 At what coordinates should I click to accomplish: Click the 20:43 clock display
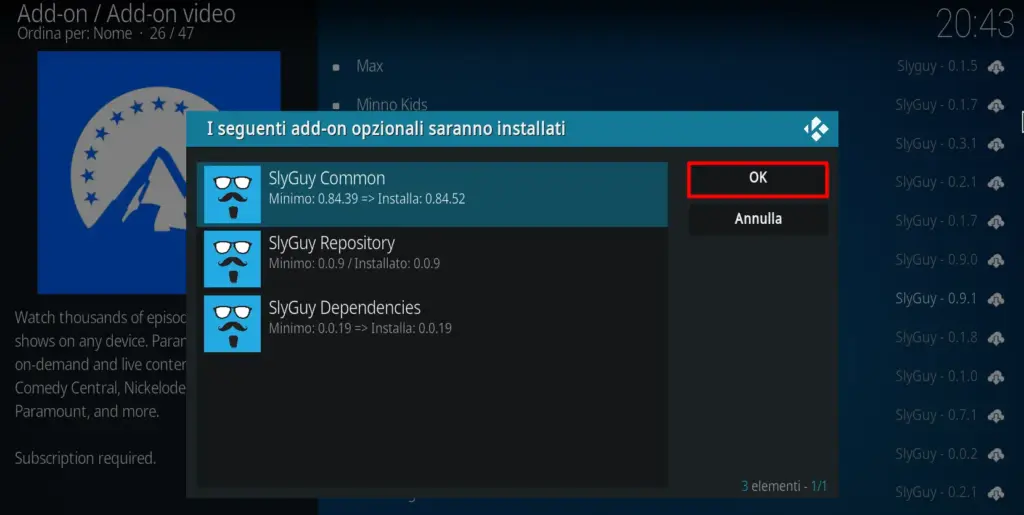pos(975,24)
